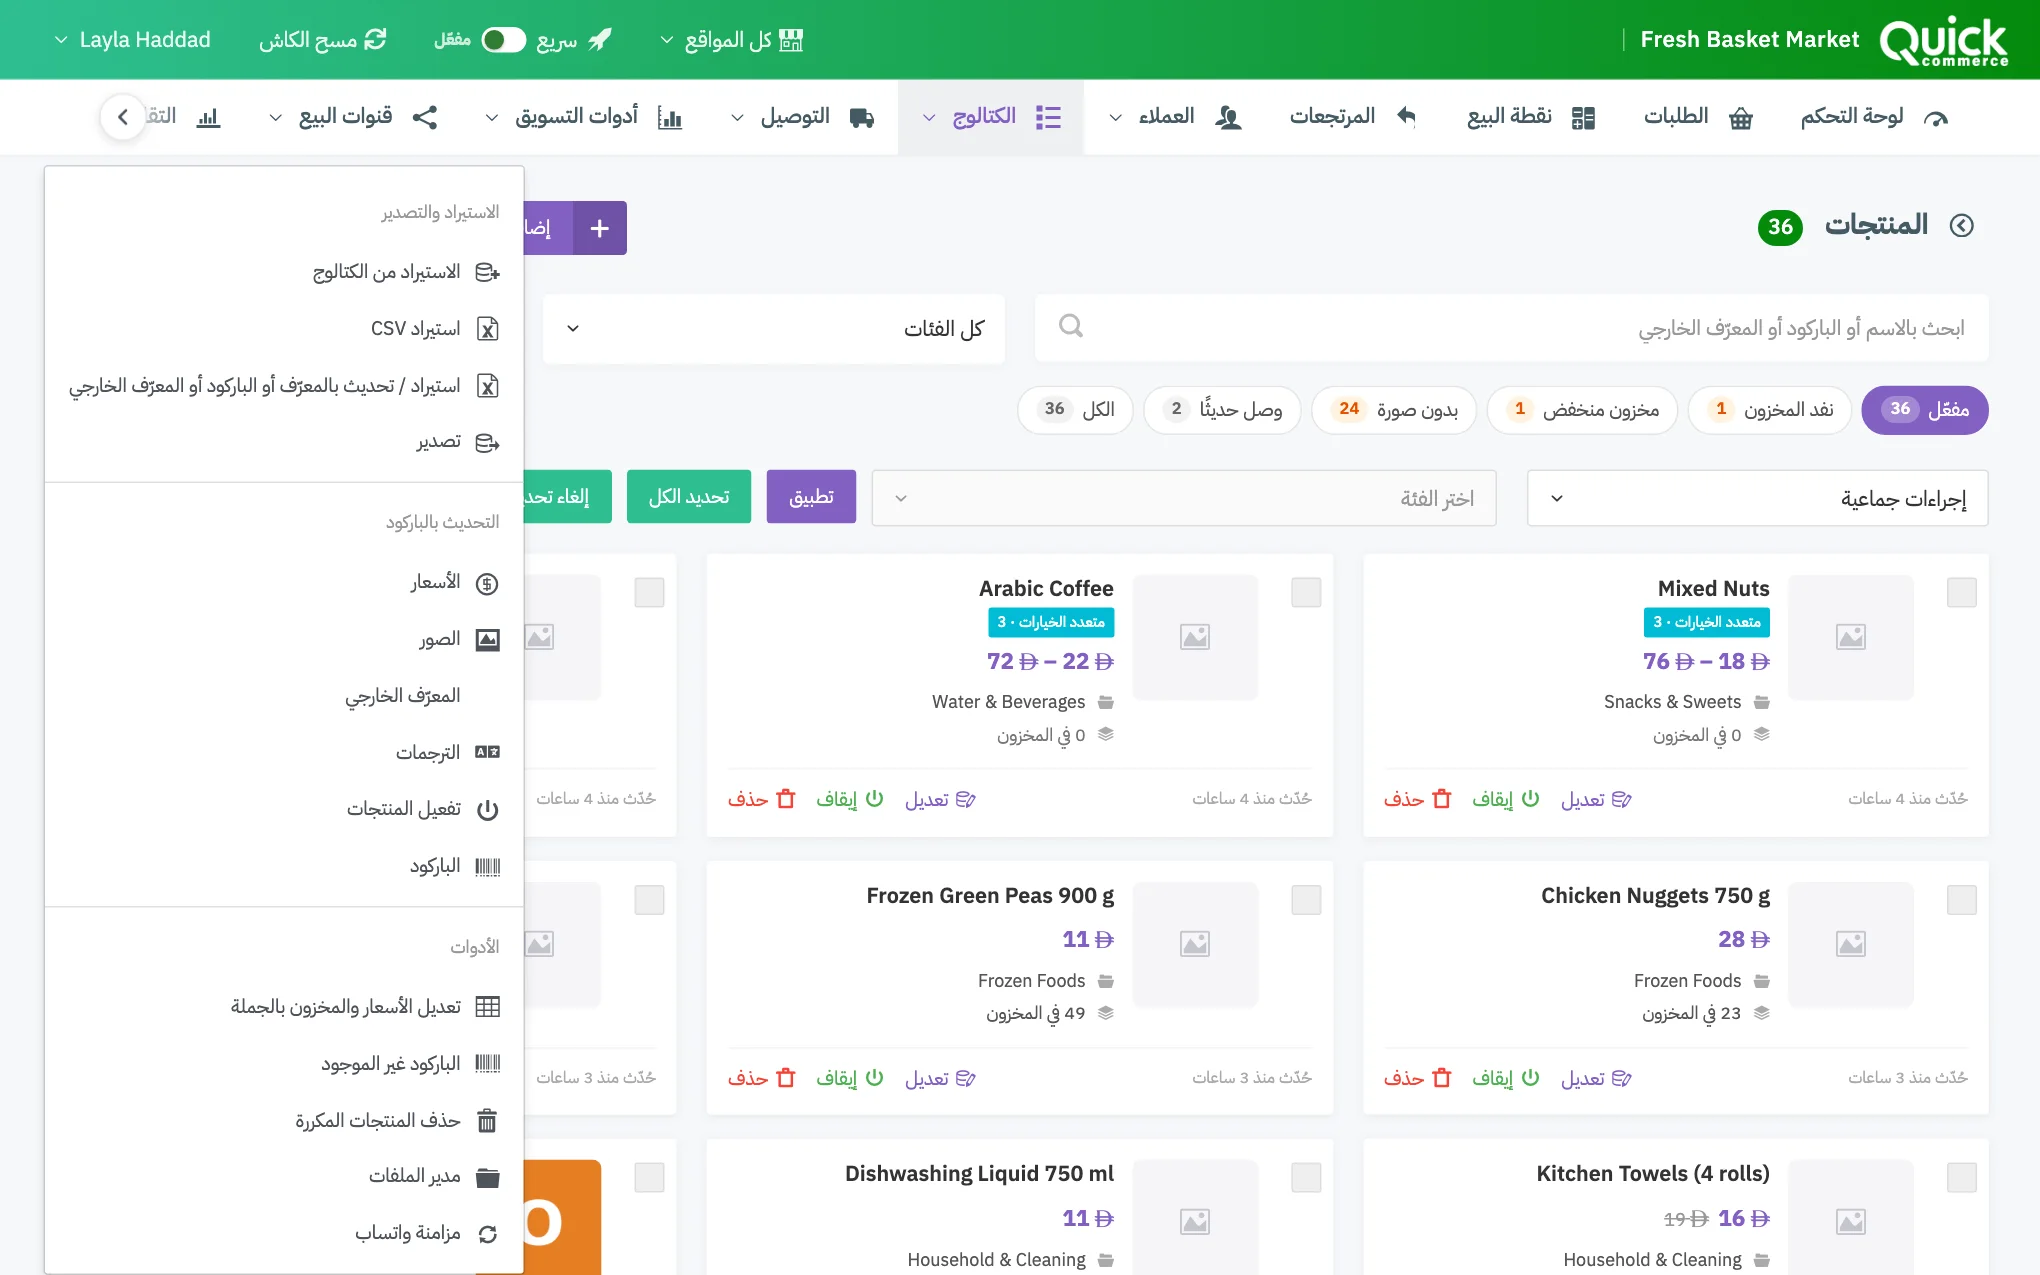2040x1275 pixels.
Task: Select the بدون صورة filter tab
Action: tap(1394, 410)
